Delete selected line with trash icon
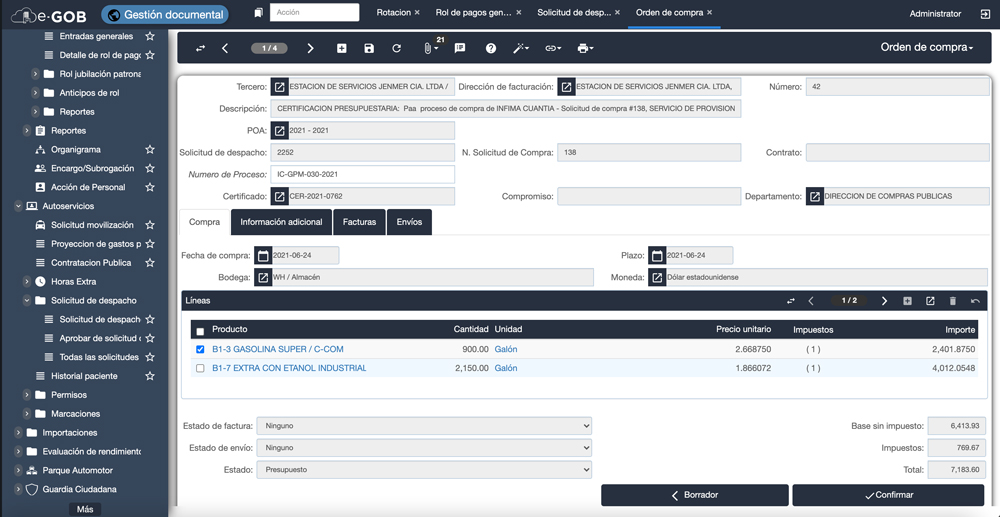The height and width of the screenshot is (517, 1000). [952, 301]
